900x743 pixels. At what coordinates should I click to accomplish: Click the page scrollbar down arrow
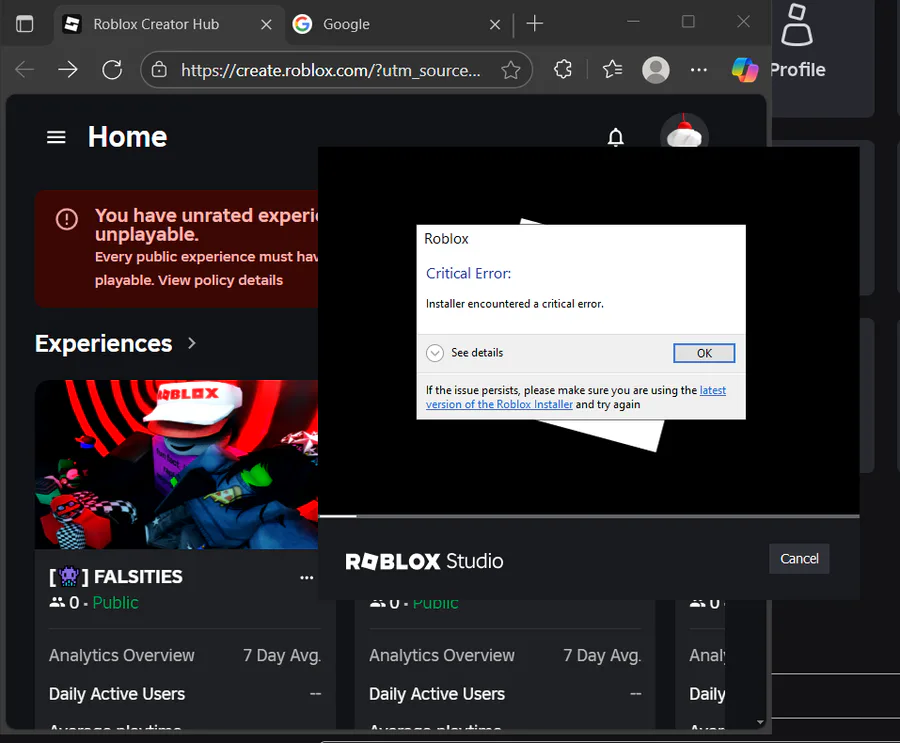click(x=760, y=722)
